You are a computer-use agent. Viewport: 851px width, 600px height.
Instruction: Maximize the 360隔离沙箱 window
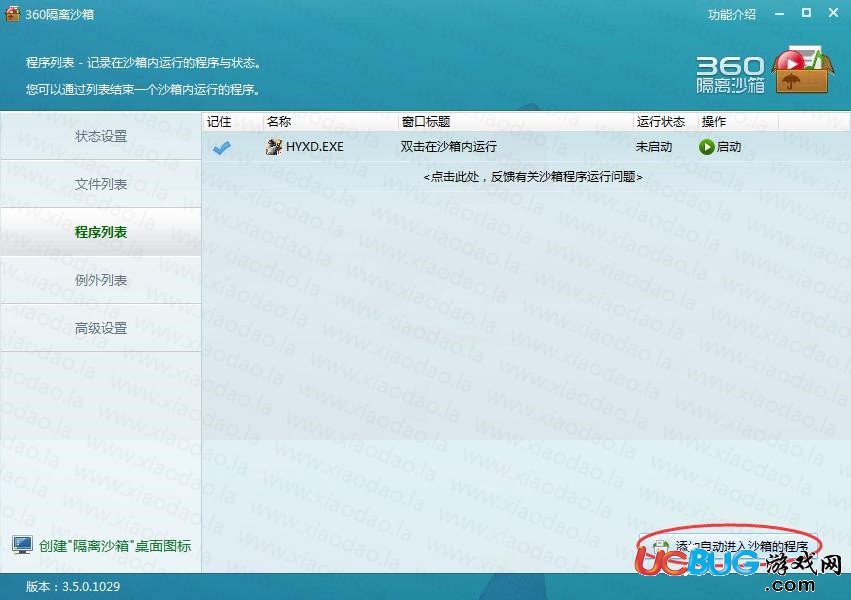pos(806,13)
